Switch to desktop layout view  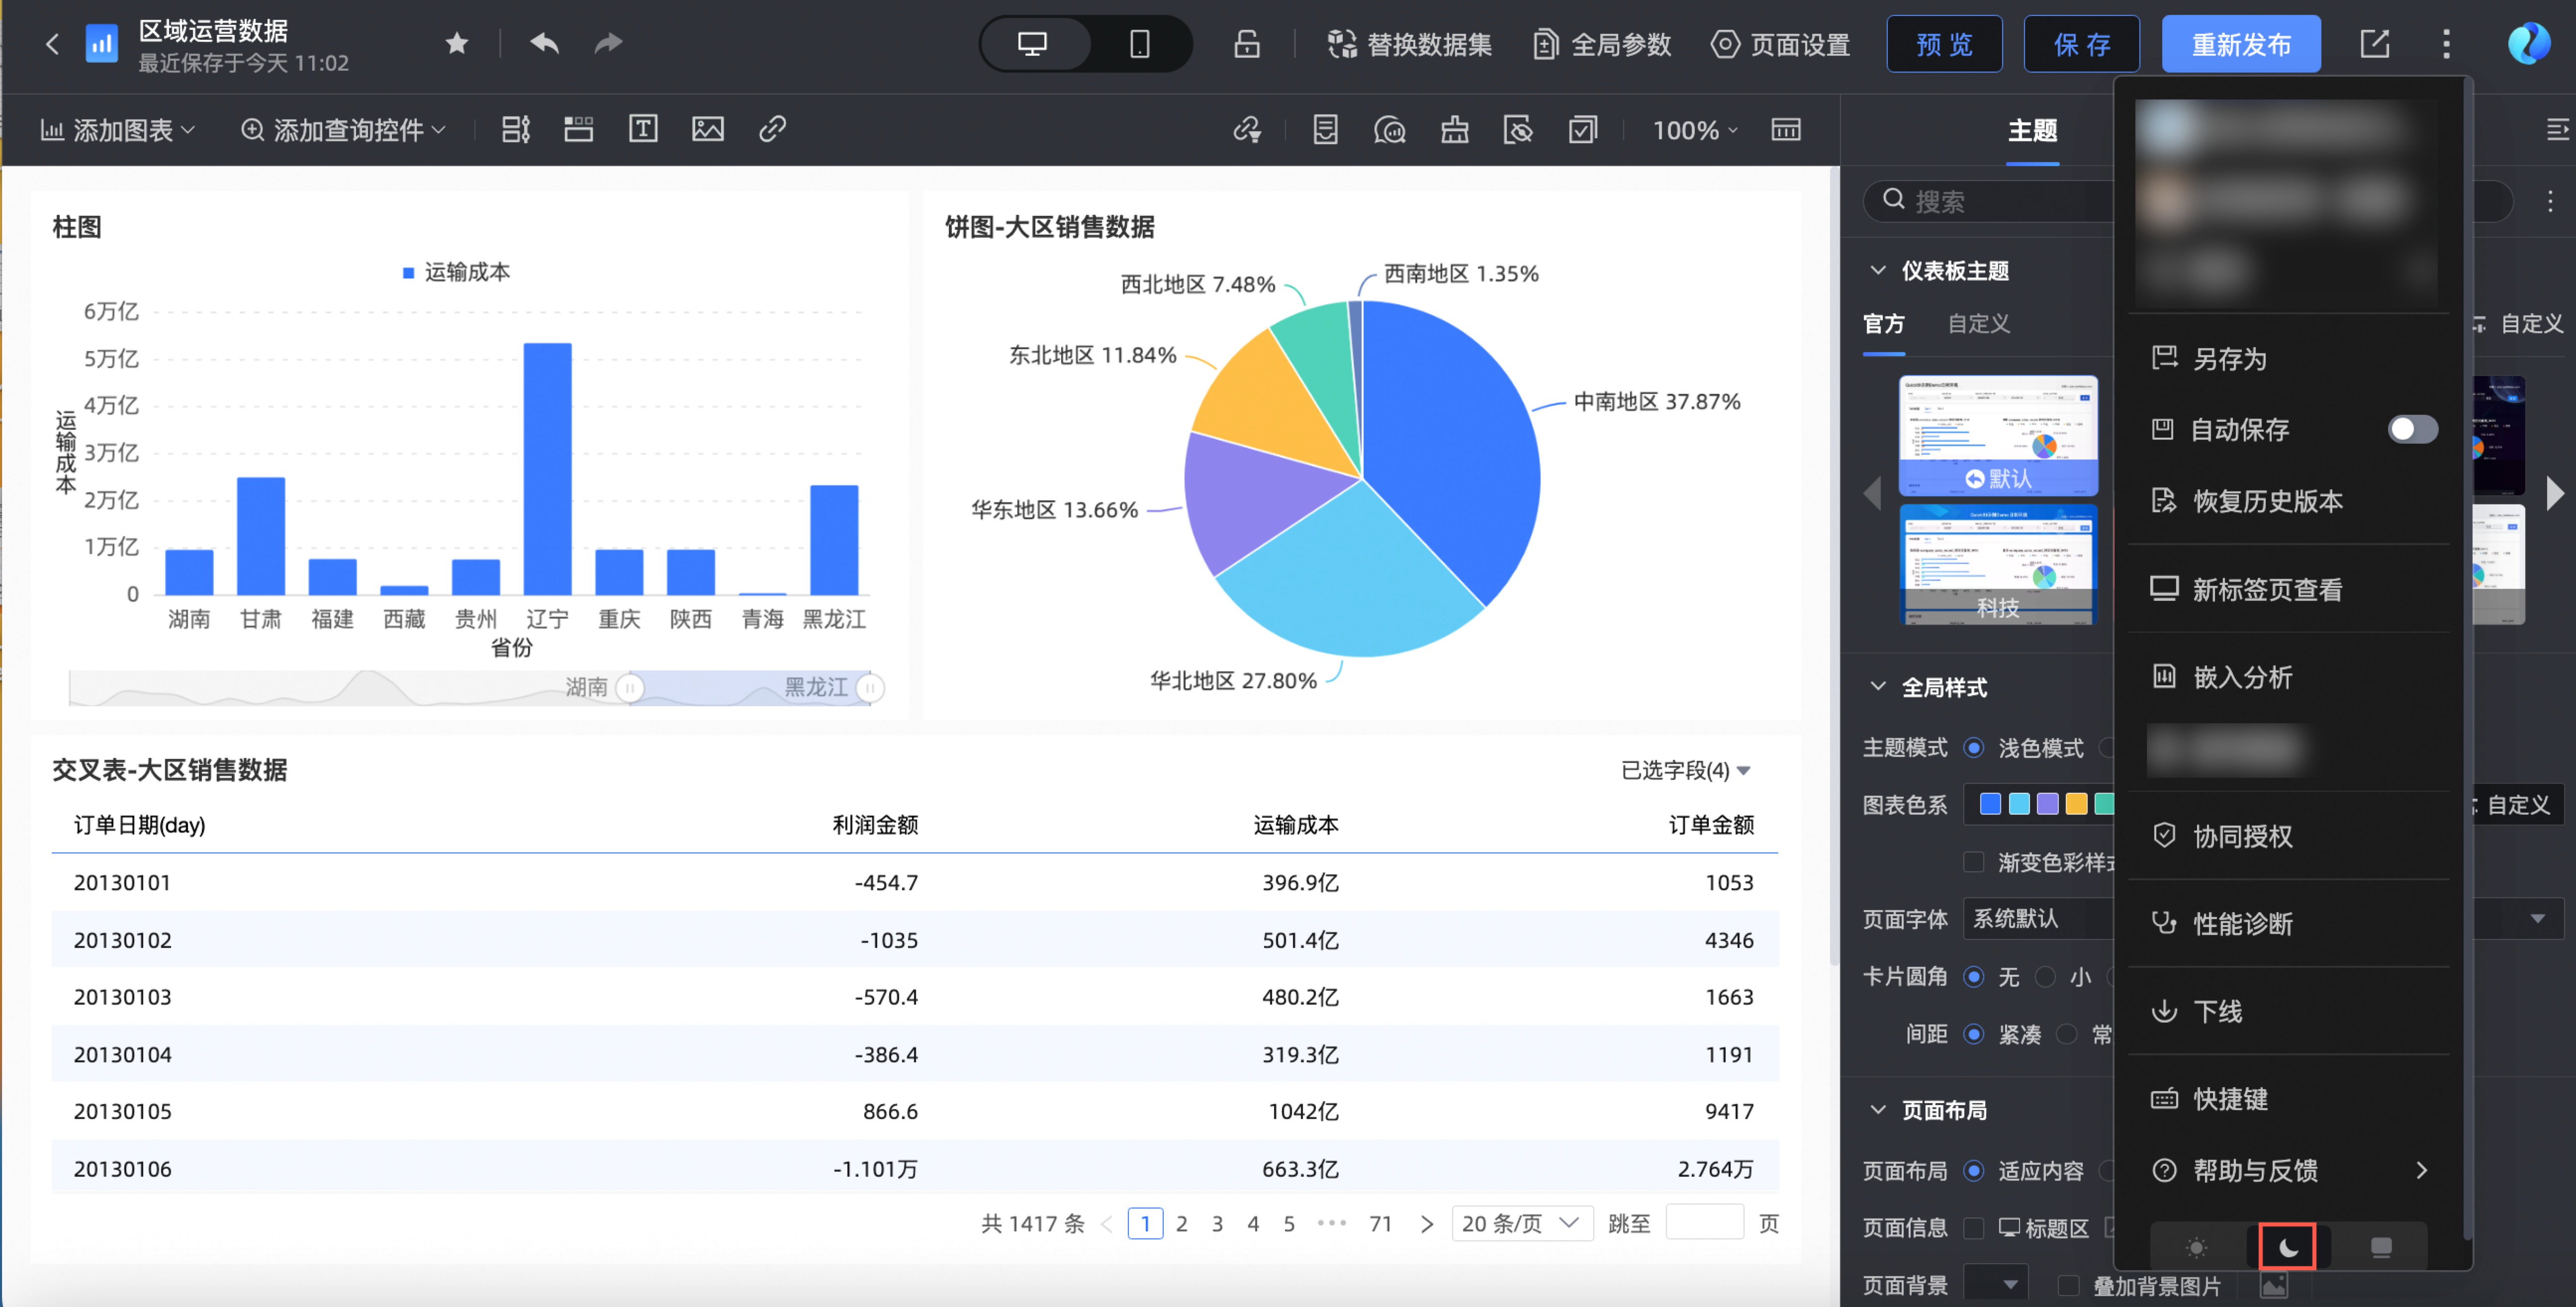(1032, 44)
